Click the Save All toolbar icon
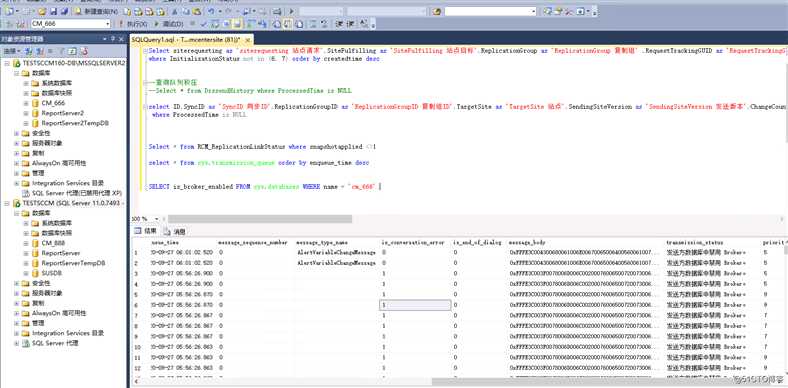The height and width of the screenshot is (388, 788). (x=64, y=11)
